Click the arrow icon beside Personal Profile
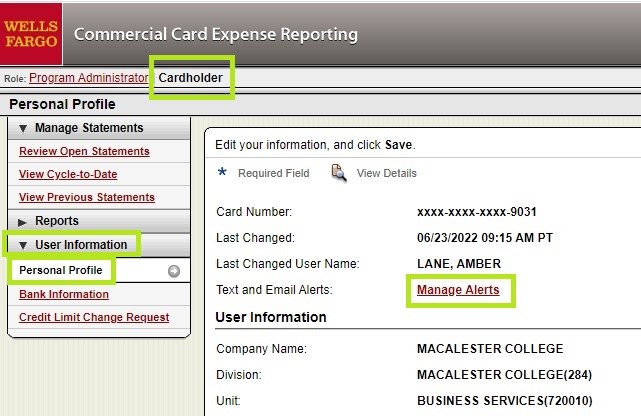Image resolution: width=641 pixels, height=416 pixels. (x=174, y=271)
